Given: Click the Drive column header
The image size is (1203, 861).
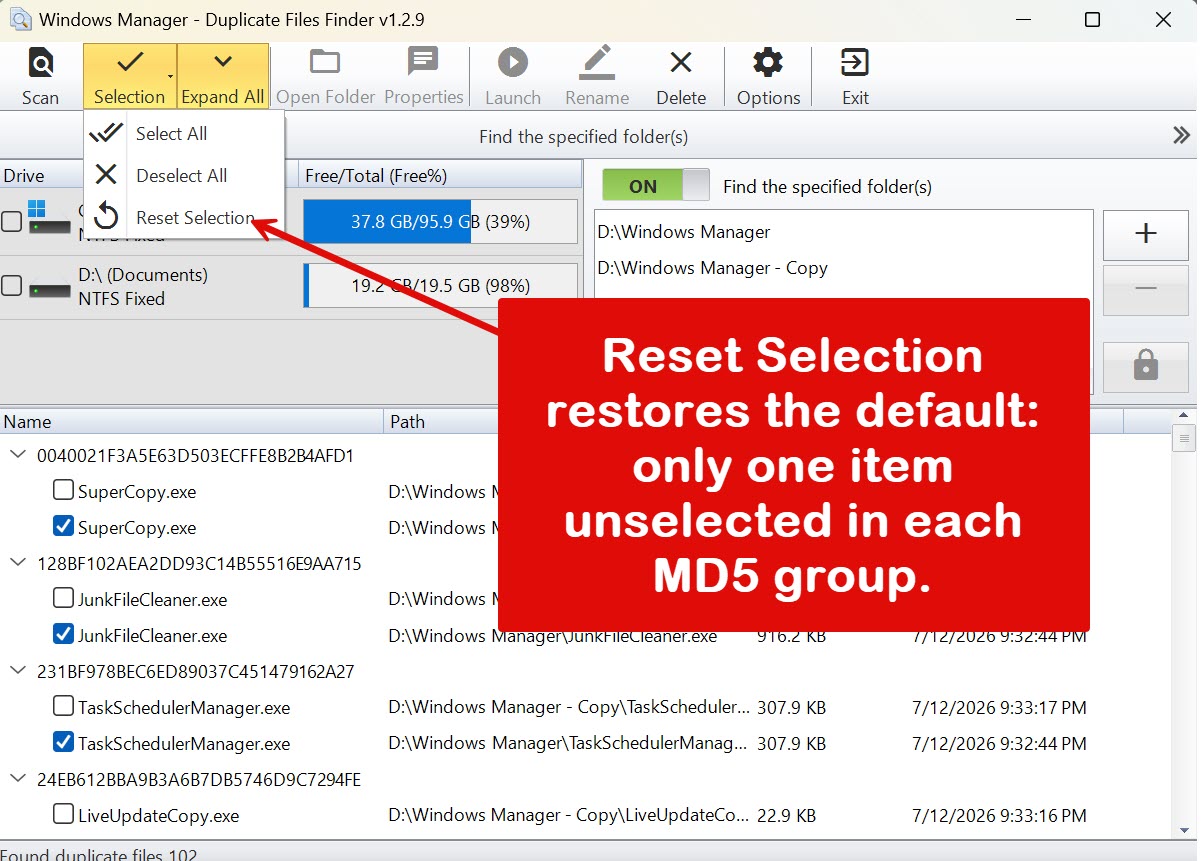Looking at the screenshot, I should point(42,176).
